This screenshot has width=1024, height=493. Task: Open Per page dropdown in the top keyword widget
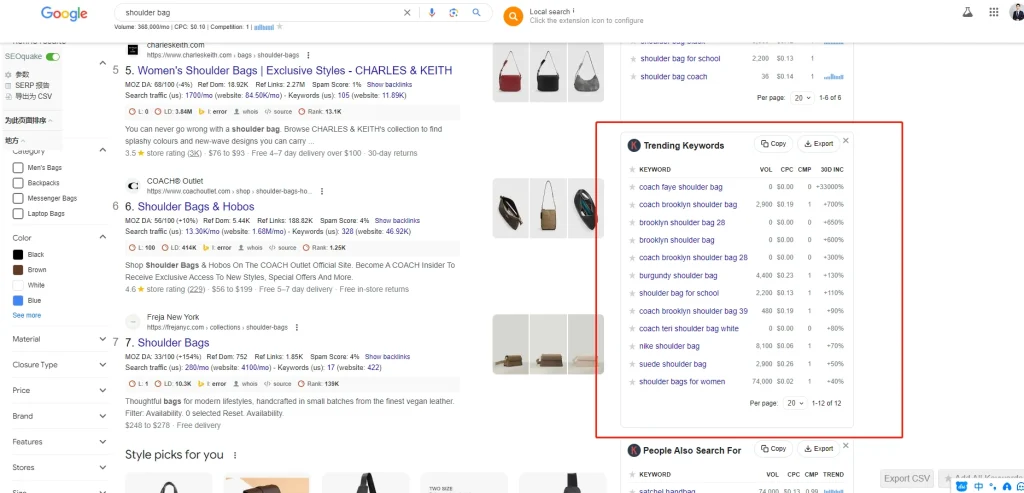coord(801,97)
